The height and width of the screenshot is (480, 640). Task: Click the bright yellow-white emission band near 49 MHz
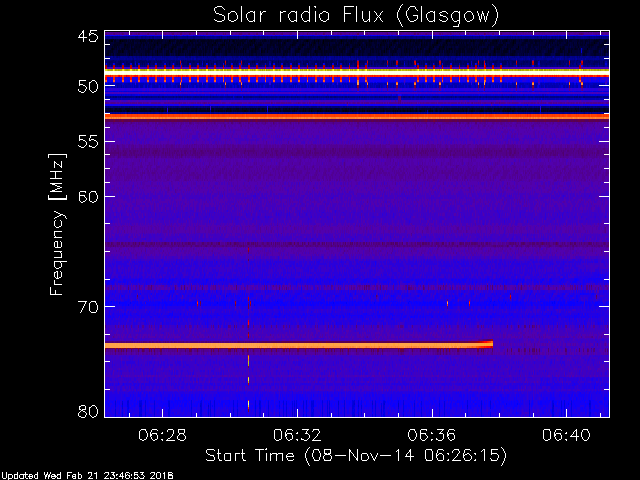click(x=357, y=72)
